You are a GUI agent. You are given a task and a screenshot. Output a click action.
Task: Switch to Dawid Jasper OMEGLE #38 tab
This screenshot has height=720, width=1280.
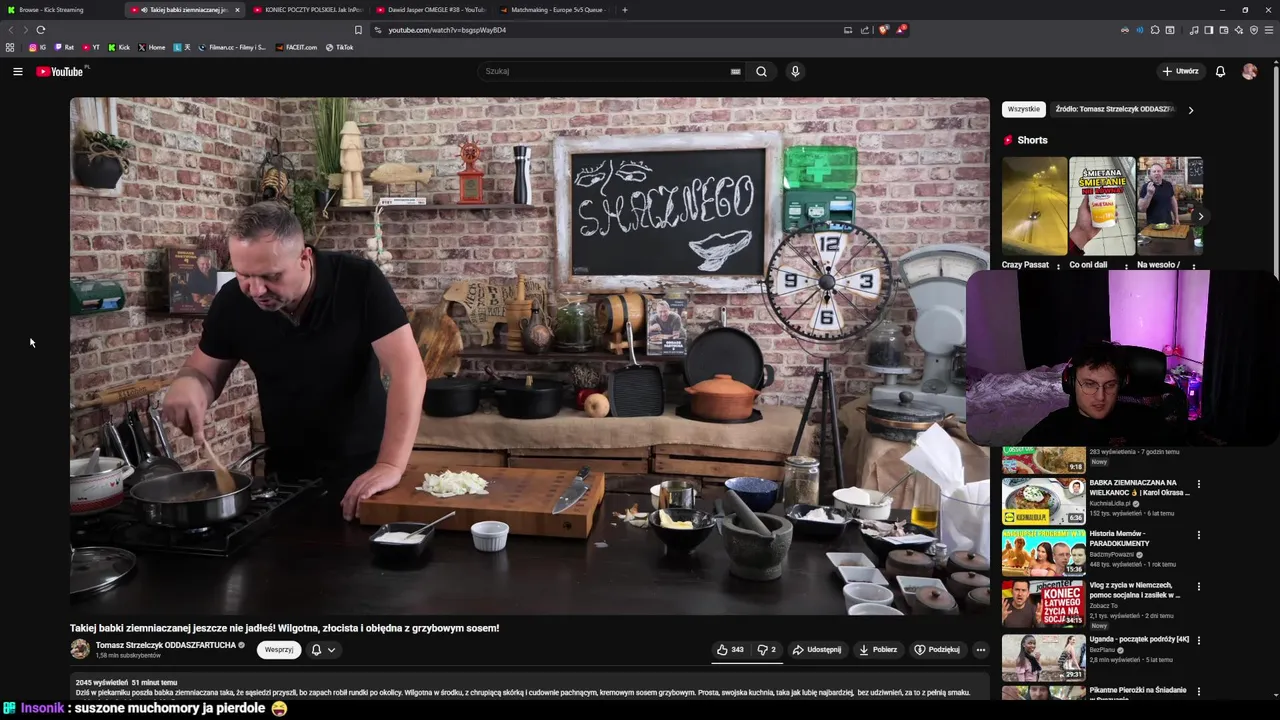(430, 10)
